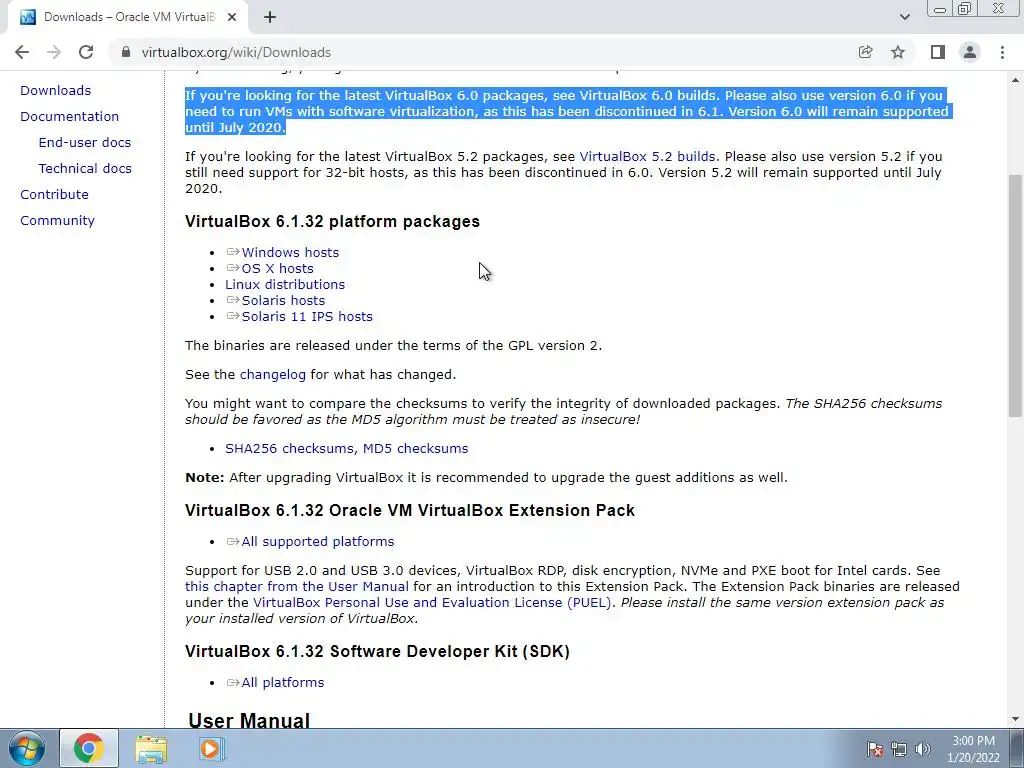Viewport: 1024px width, 768px height.
Task: Open the tab search chevron
Action: coord(904,17)
